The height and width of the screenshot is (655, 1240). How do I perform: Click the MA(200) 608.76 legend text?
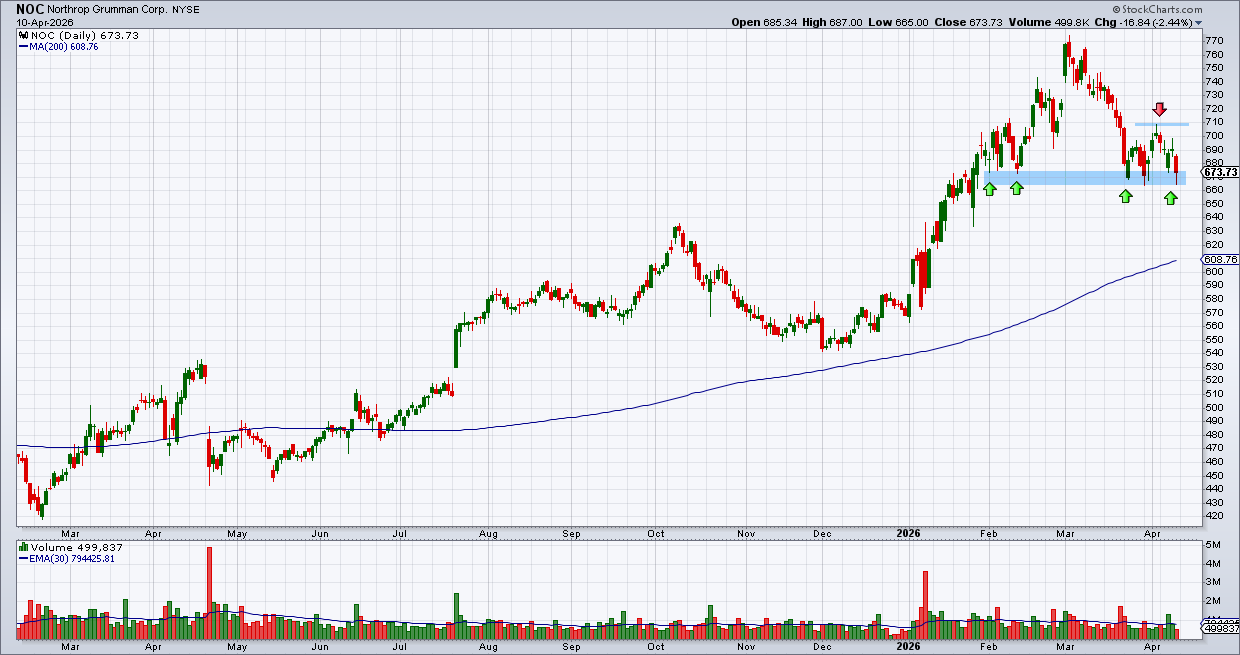point(65,47)
